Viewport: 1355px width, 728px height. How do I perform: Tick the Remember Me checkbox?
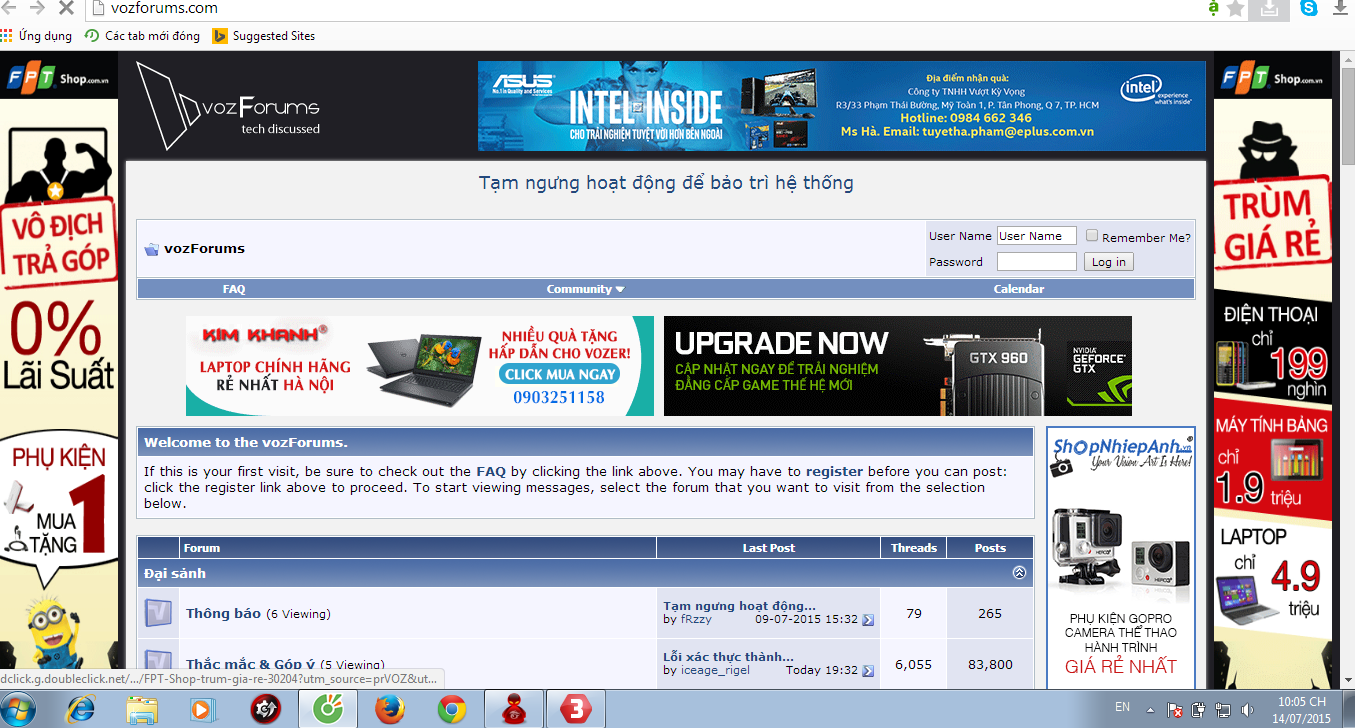click(x=1092, y=236)
